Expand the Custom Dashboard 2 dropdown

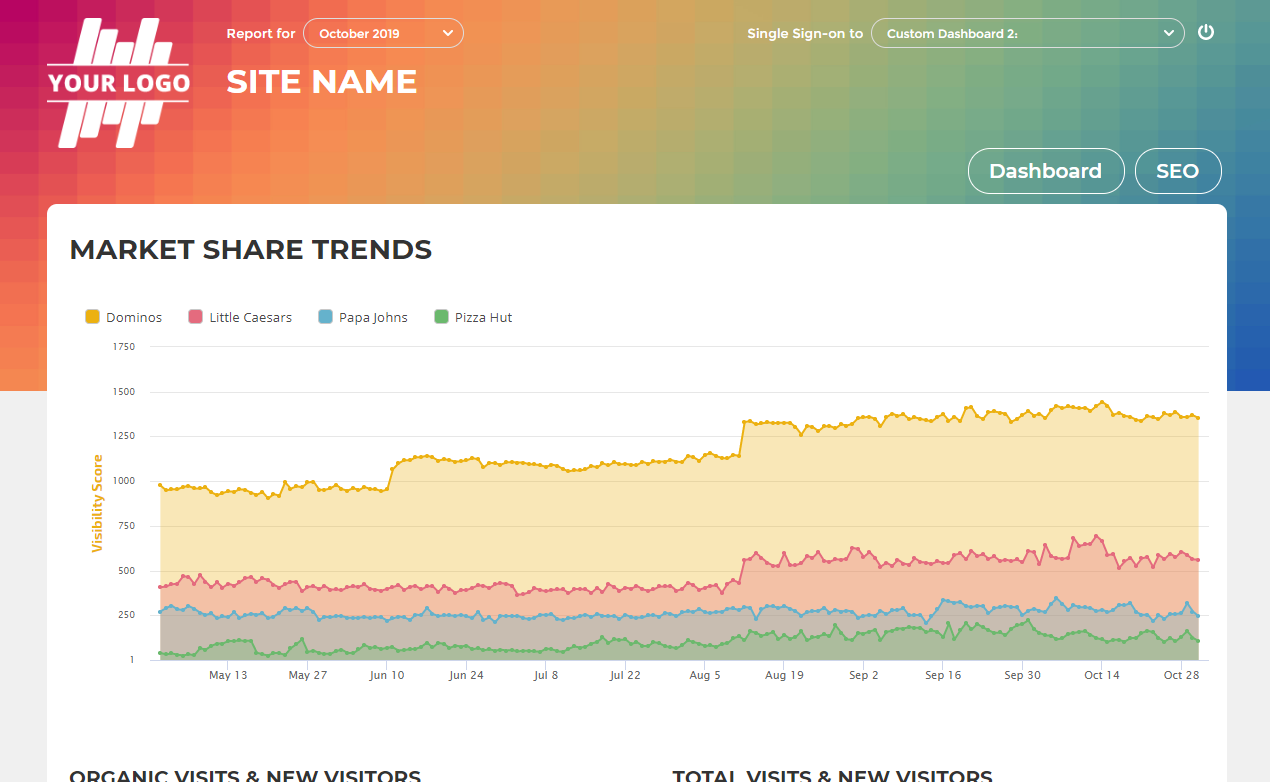point(1027,33)
